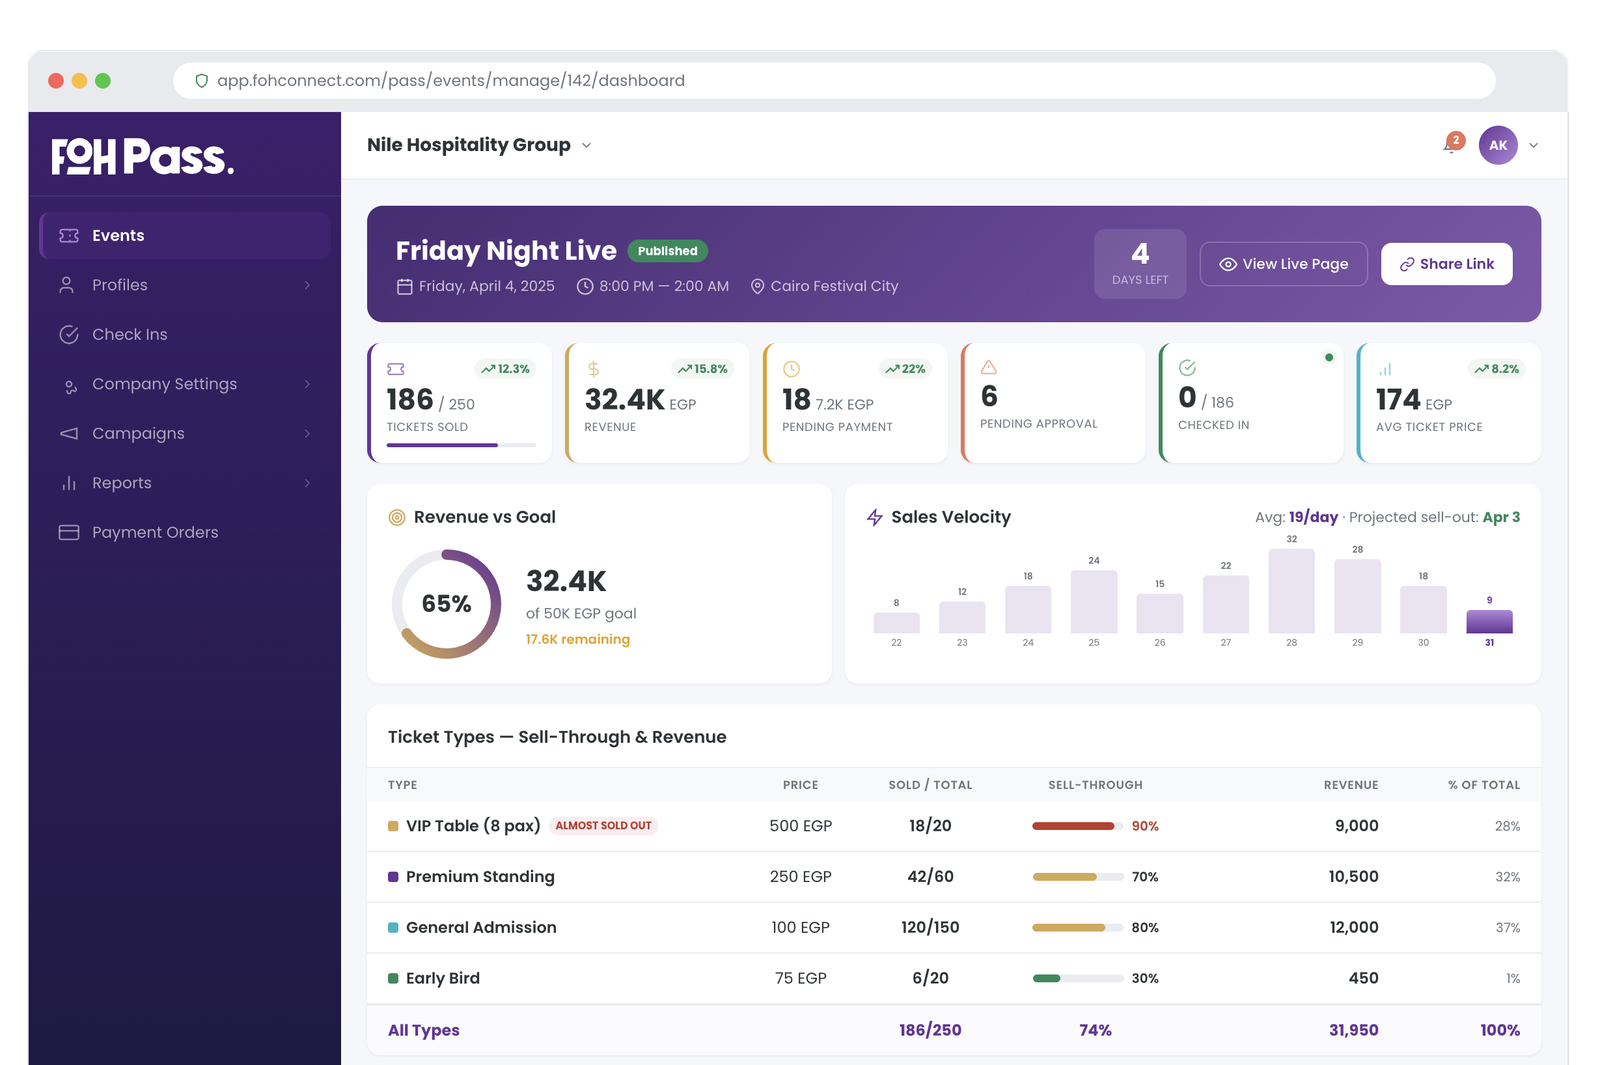Click the Share Link button

[x=1446, y=263]
